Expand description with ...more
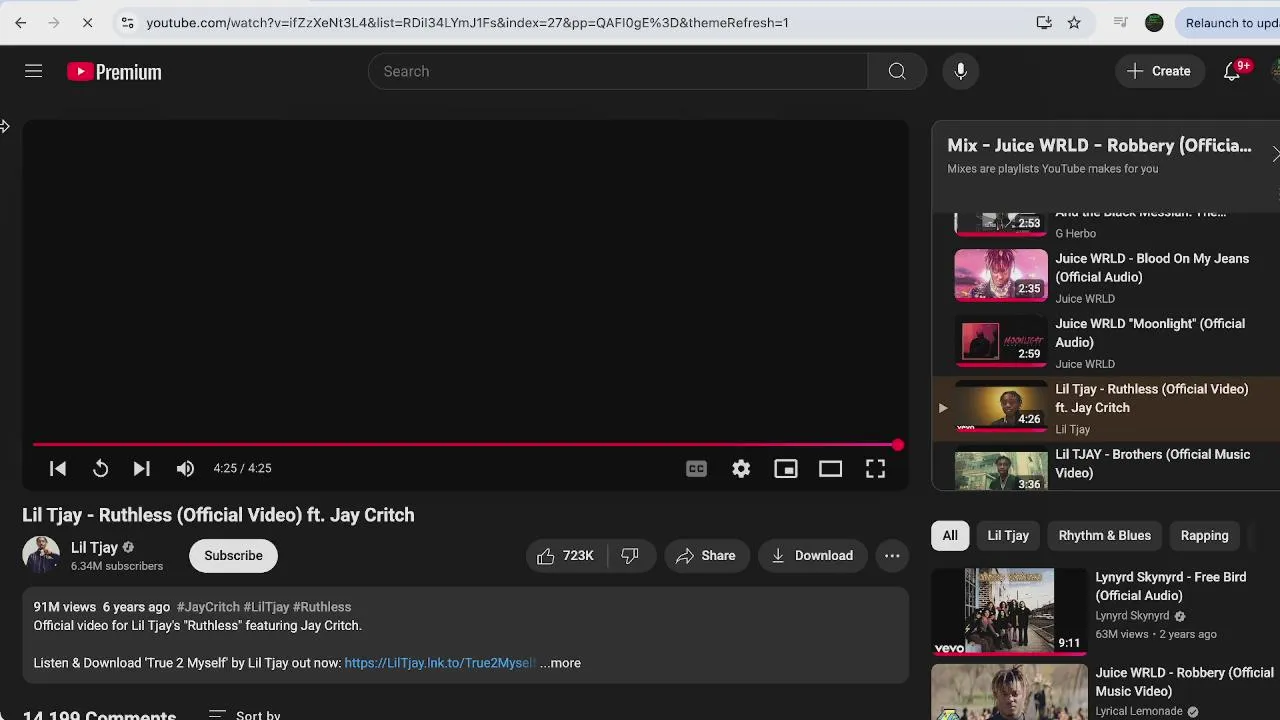 tap(560, 663)
